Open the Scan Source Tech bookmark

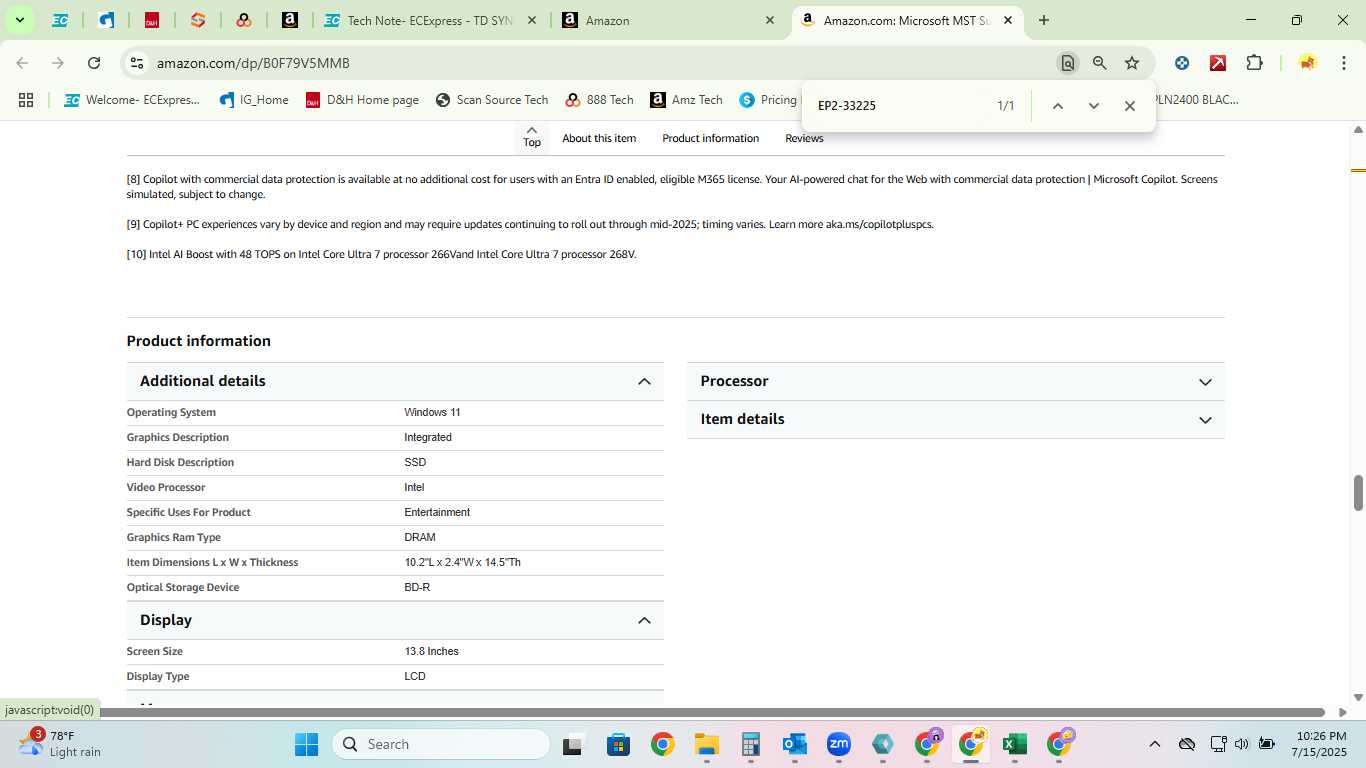[492, 100]
